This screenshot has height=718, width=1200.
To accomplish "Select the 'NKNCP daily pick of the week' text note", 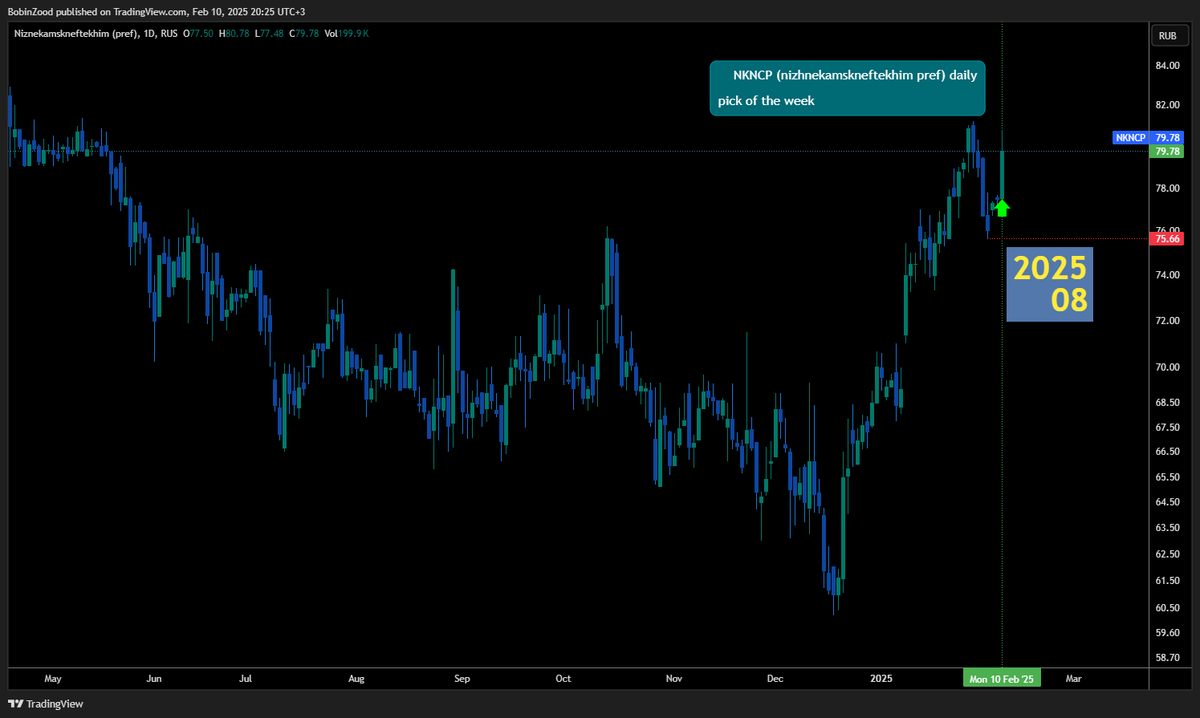I will click(848, 88).
